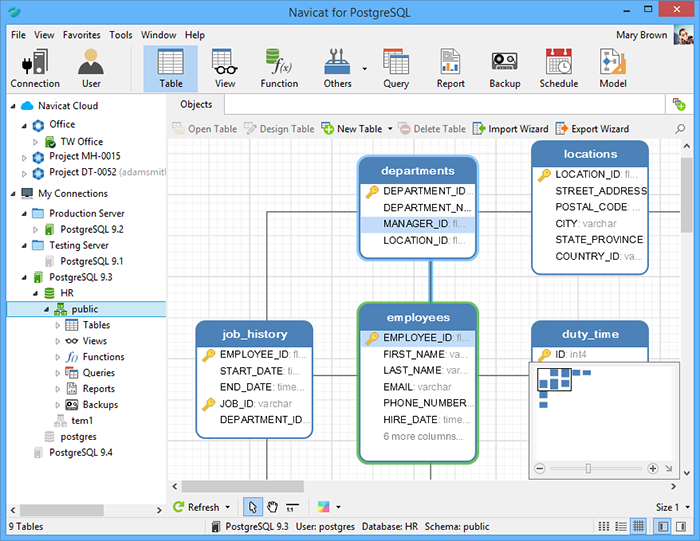Open the Report toolbar icon
Screen dimensions: 700x541
coord(450,69)
